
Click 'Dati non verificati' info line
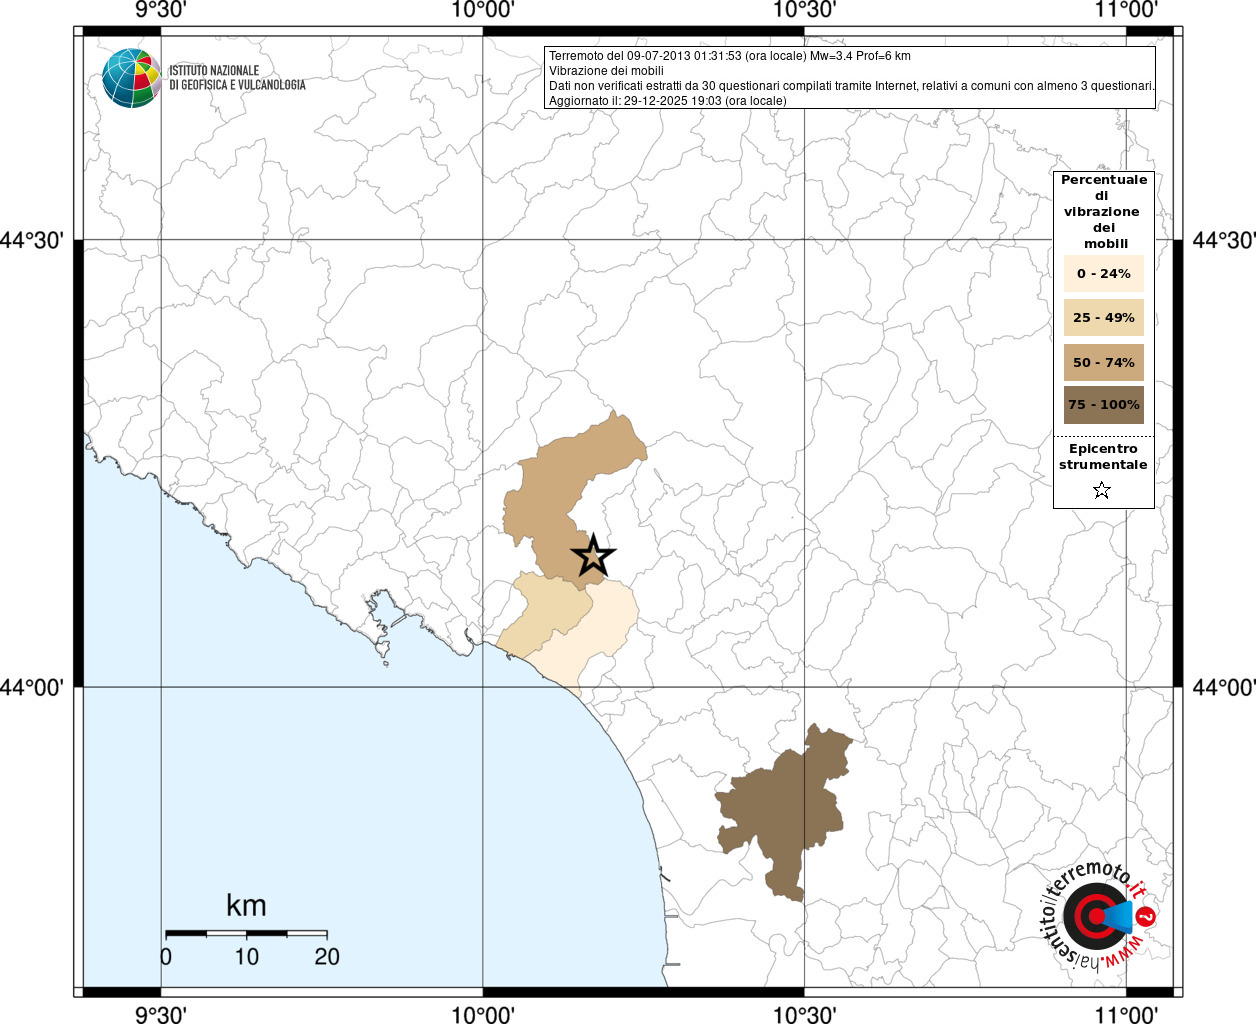(x=852, y=86)
